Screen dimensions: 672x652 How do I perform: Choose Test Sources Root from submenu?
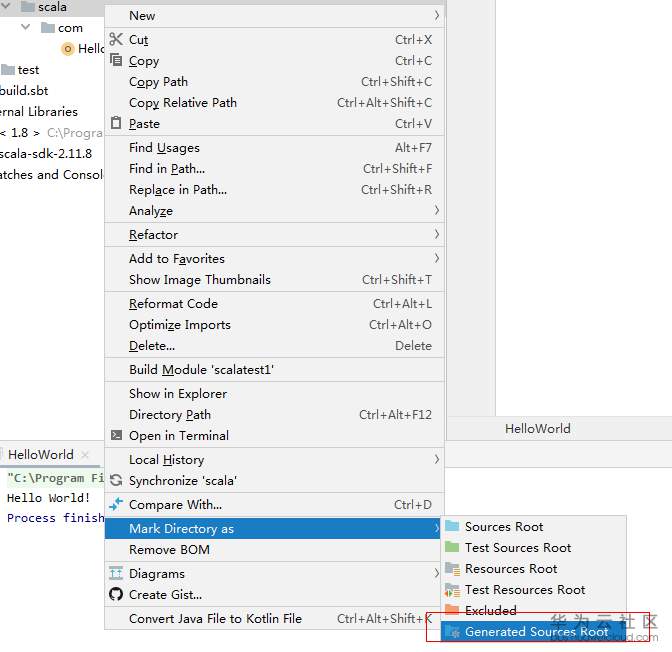pos(534,547)
